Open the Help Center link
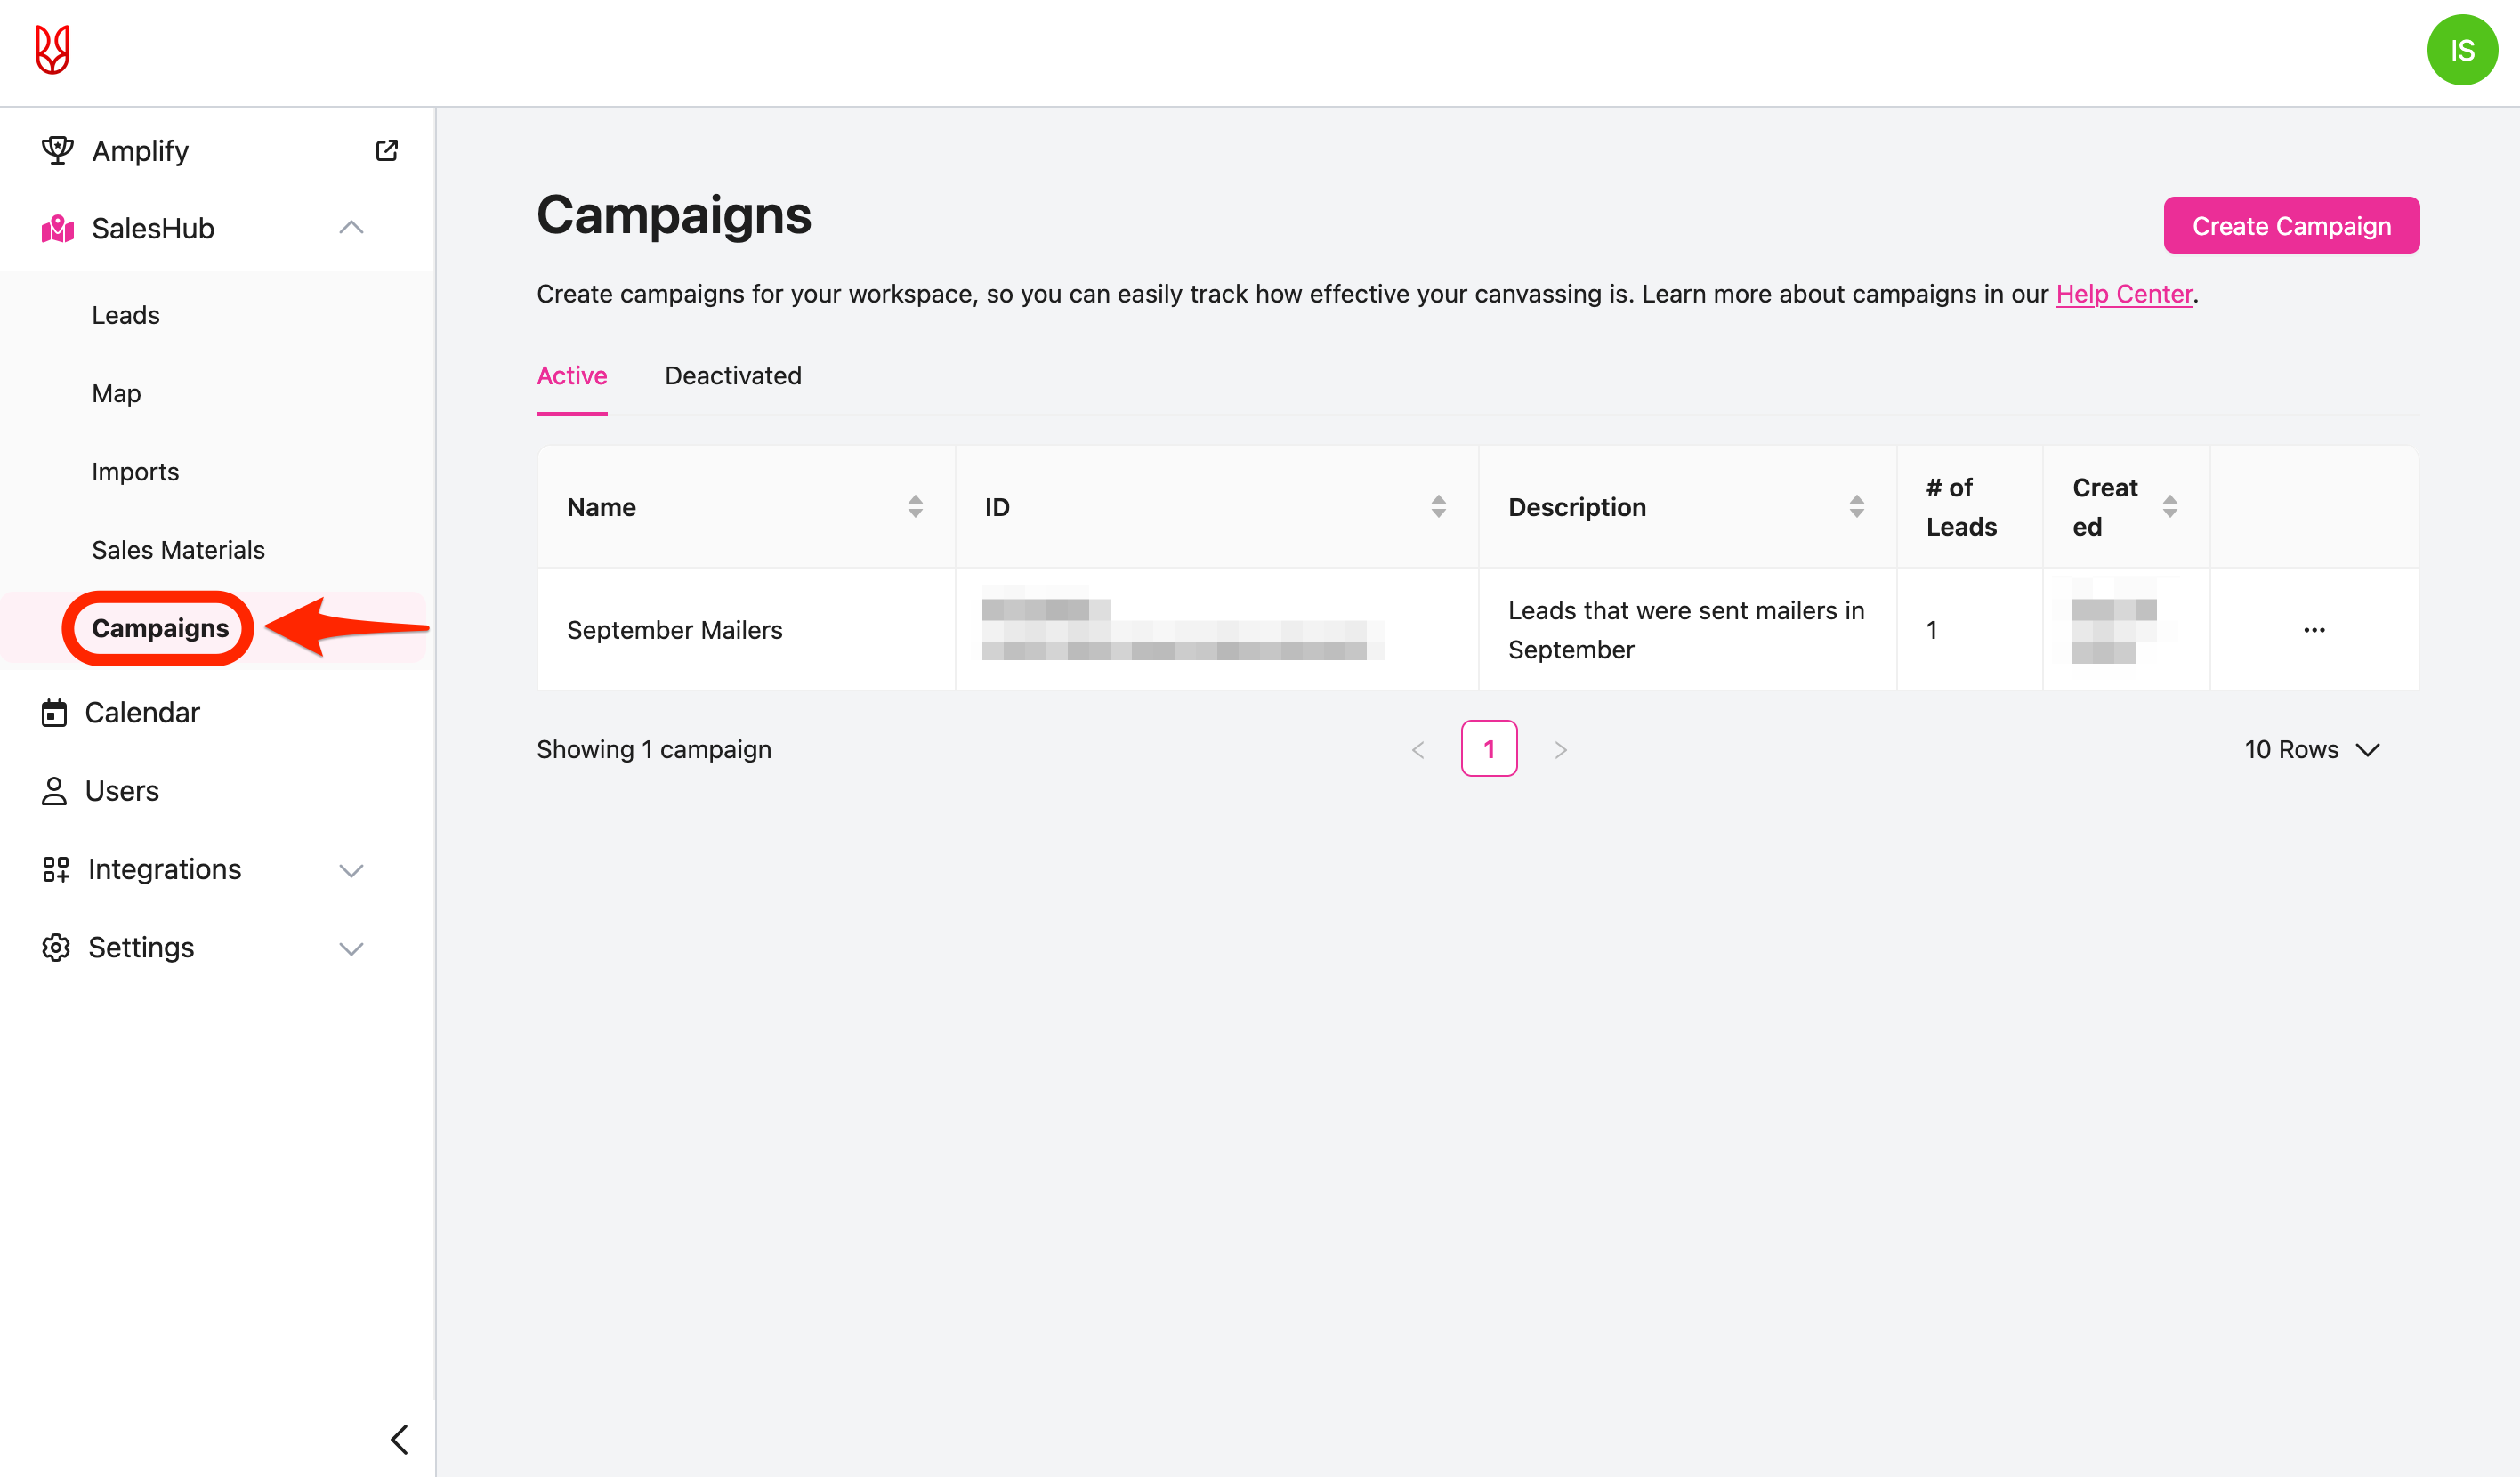2520x1477 pixels. 2124,294
